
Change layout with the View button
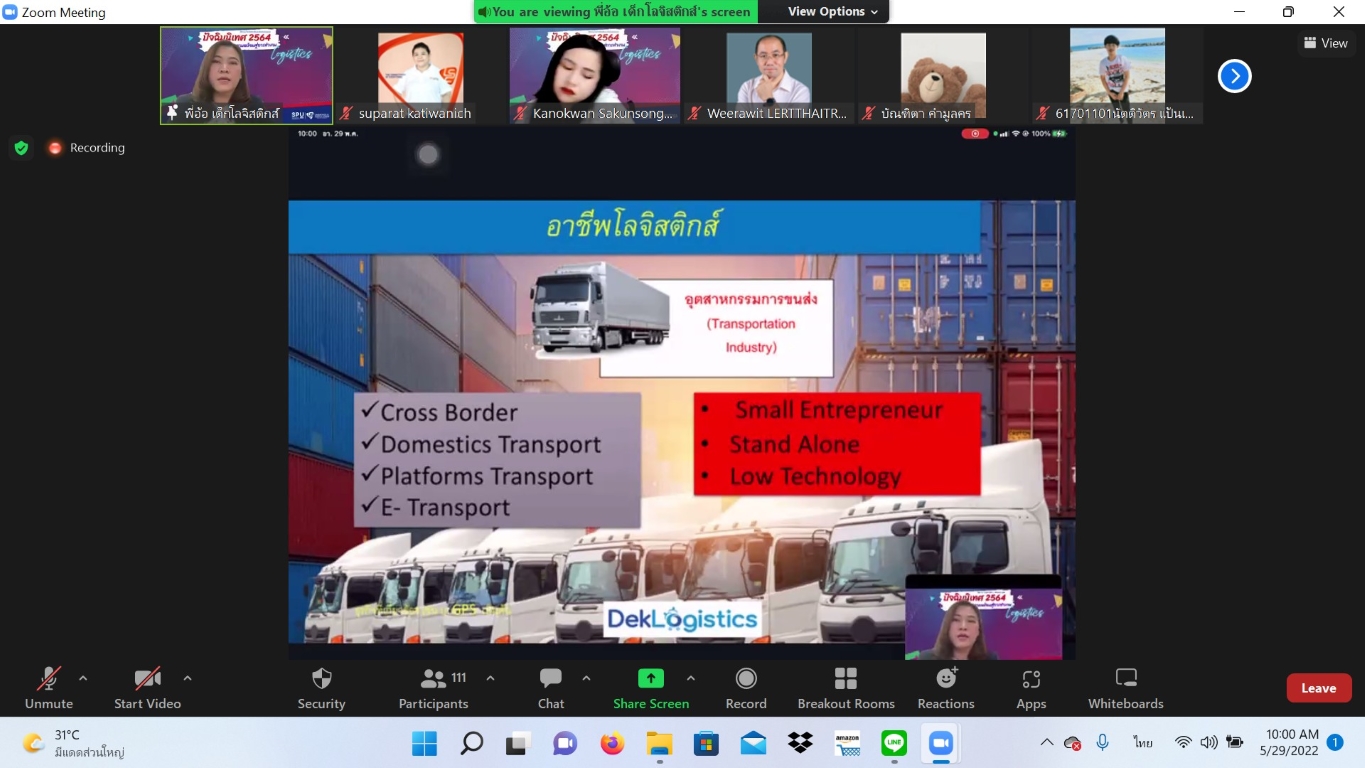1326,43
